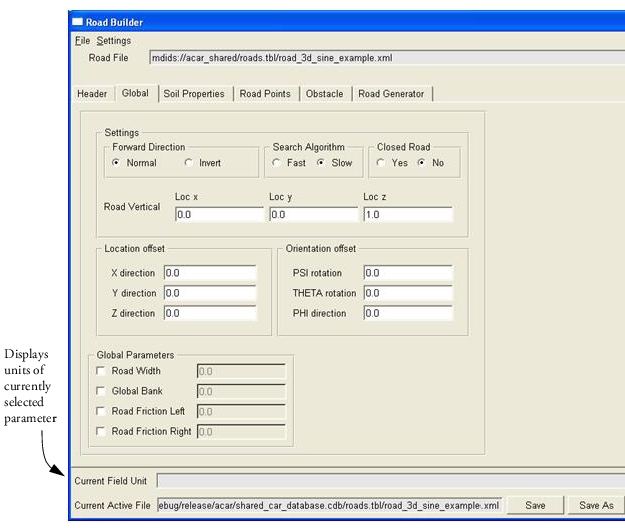
Task: Enable the Road Width checkbox
Action: (101, 371)
